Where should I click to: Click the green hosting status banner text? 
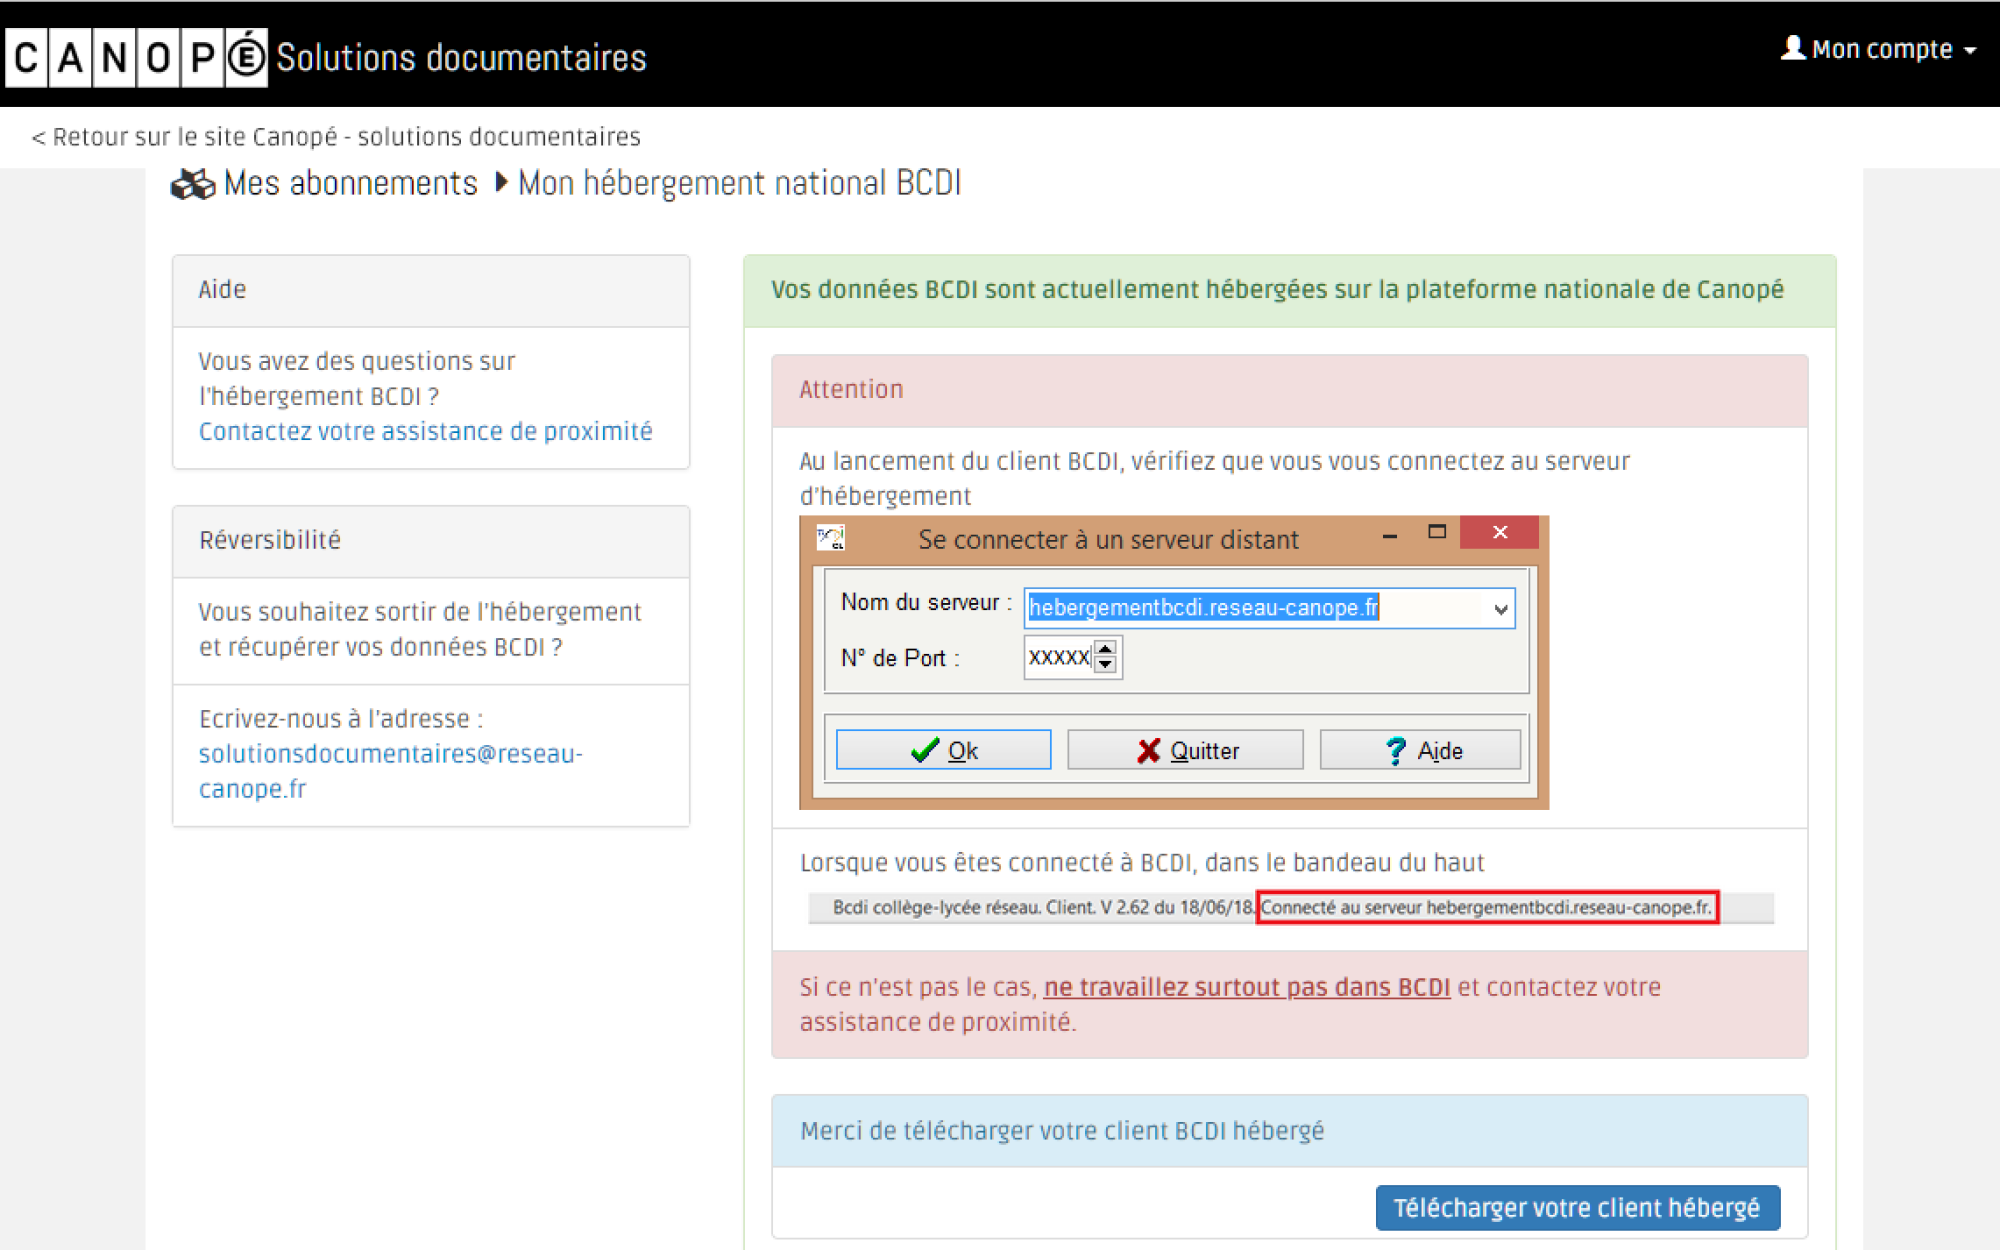(1277, 290)
